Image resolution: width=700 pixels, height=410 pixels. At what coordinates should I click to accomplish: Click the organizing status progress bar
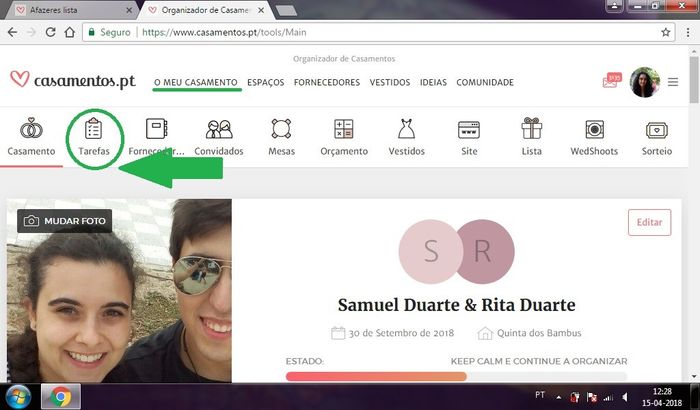455,377
